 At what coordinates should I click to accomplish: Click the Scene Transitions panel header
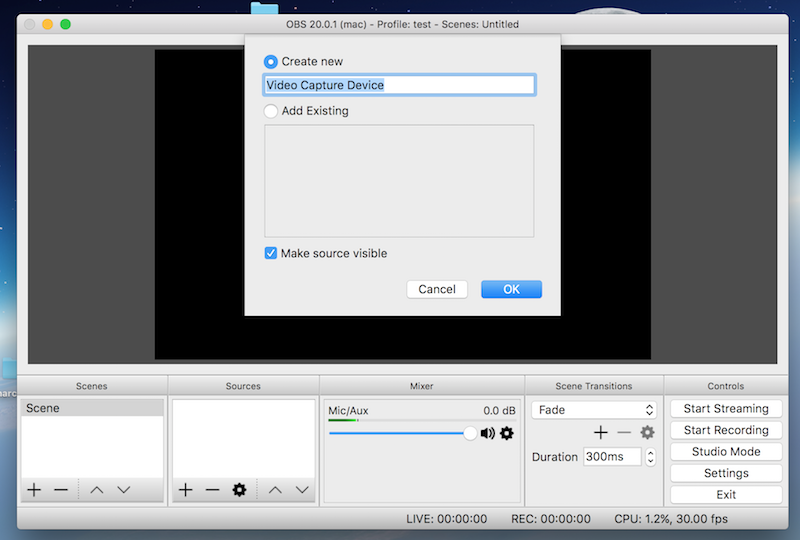(594, 386)
